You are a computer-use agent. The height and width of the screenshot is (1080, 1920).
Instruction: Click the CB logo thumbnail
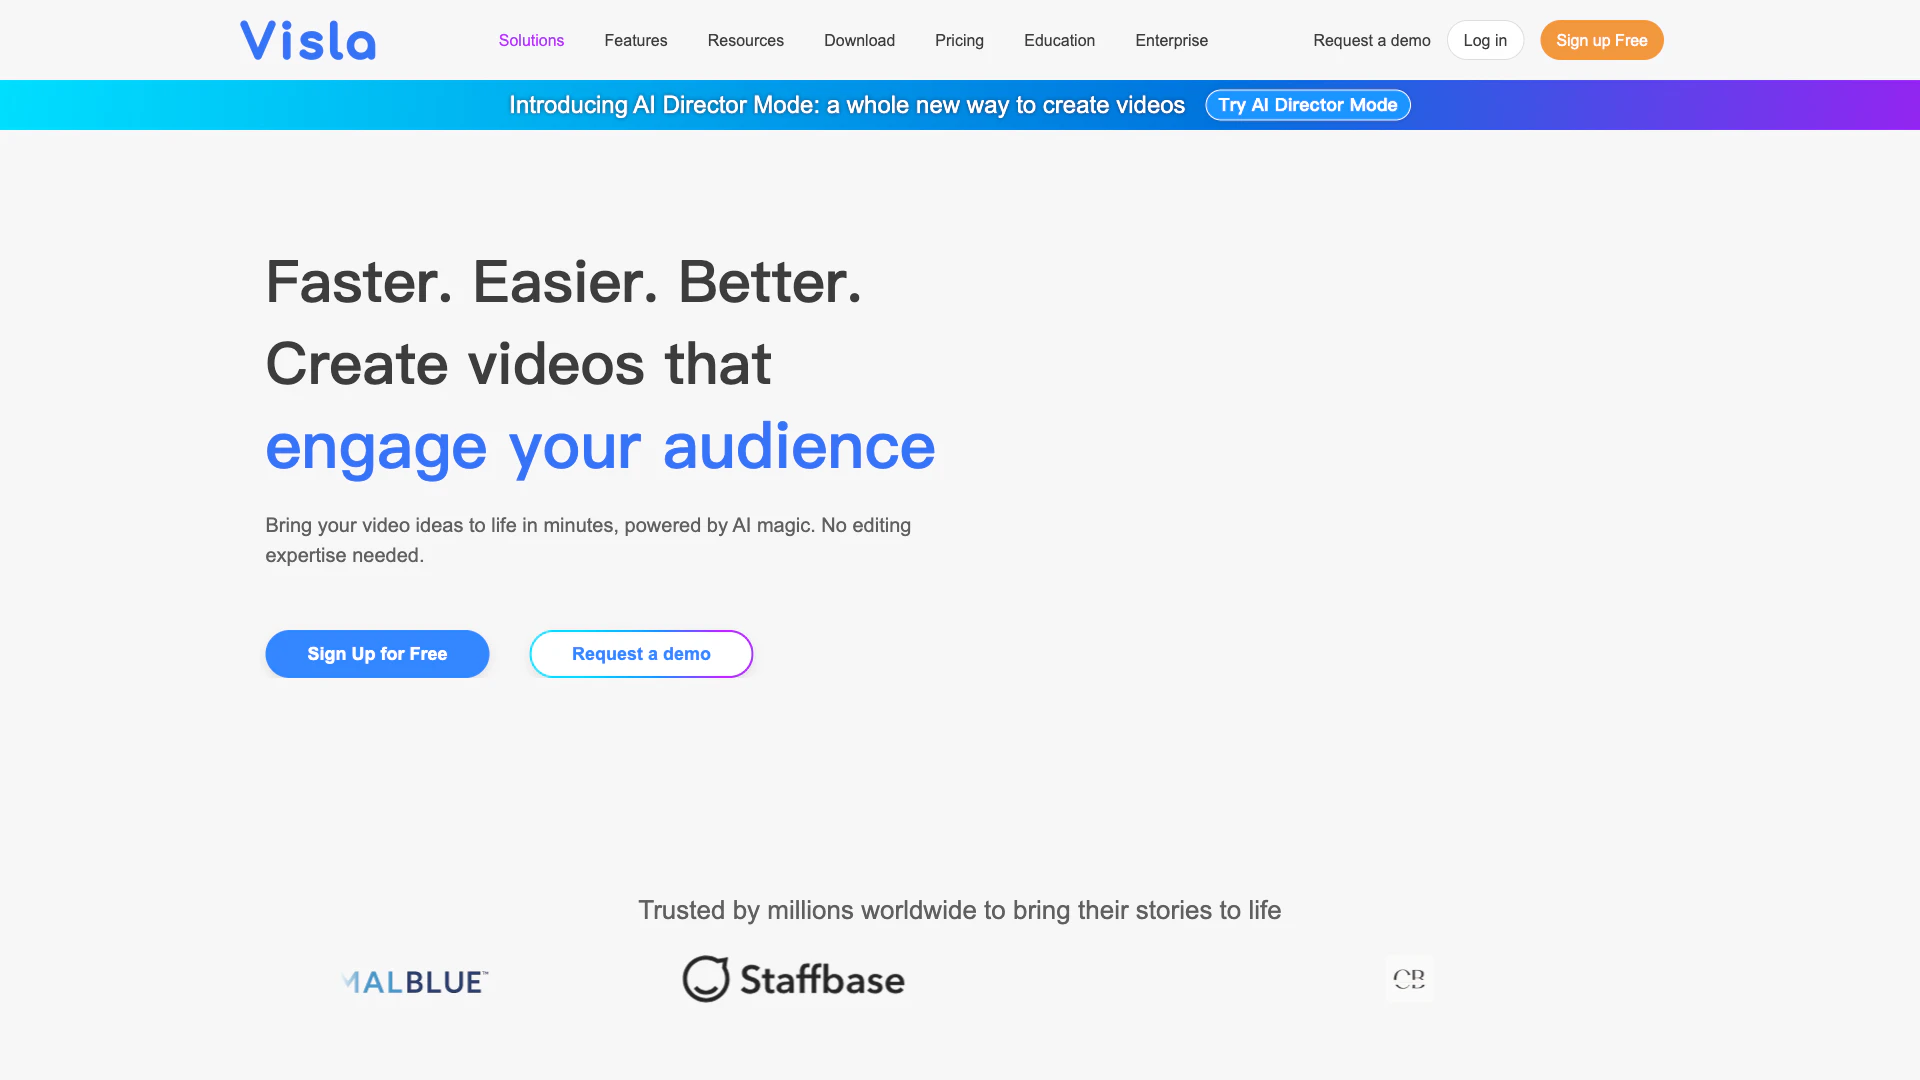1409,979
